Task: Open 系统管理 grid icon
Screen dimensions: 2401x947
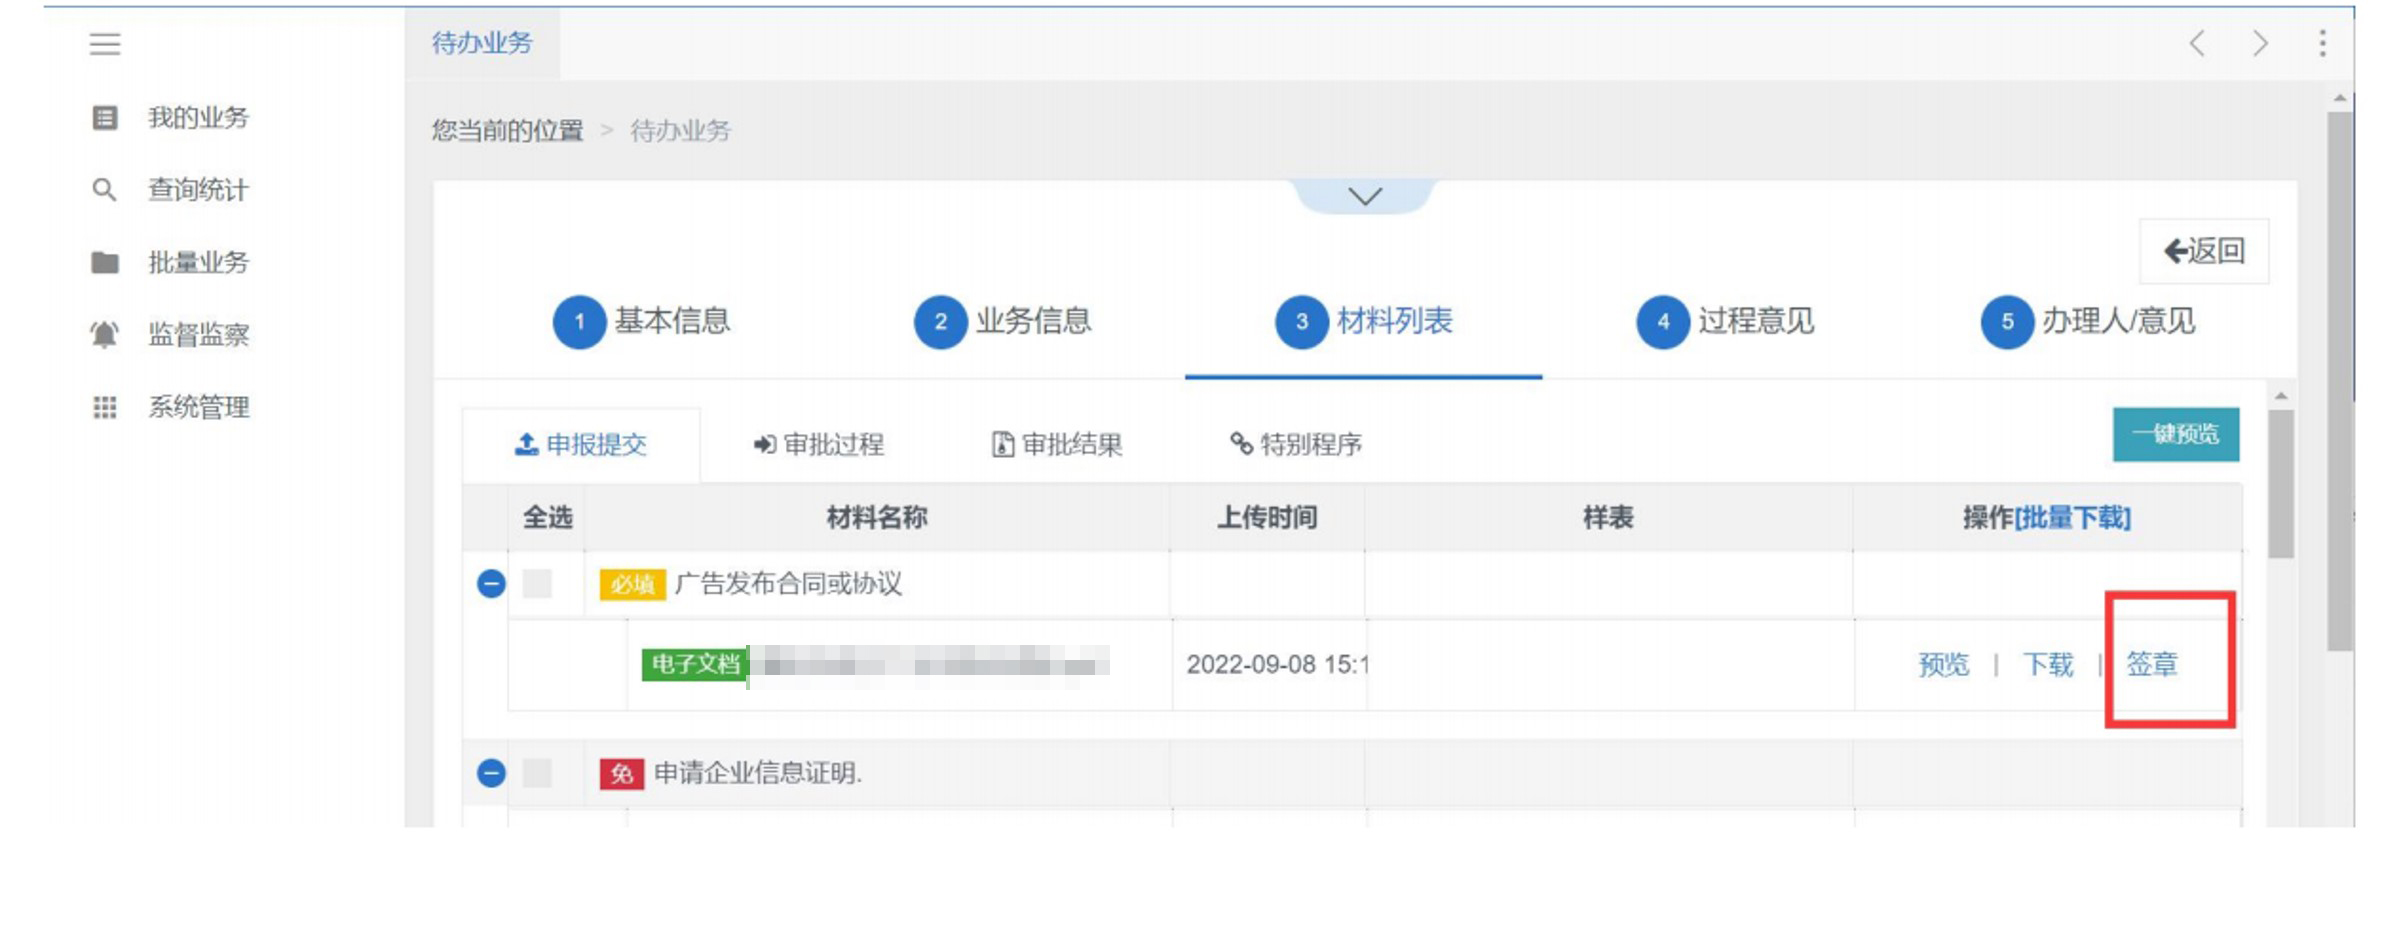Action: (x=105, y=407)
